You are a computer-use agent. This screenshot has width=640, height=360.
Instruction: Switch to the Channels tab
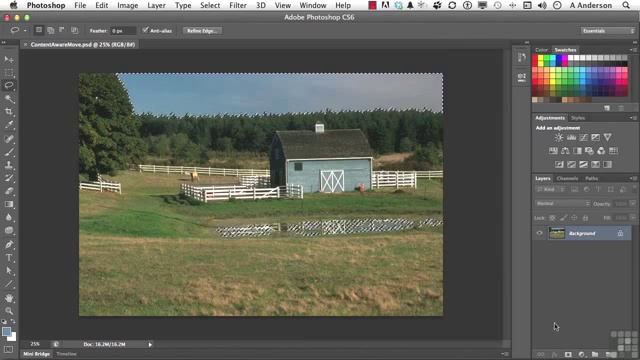(x=567, y=178)
